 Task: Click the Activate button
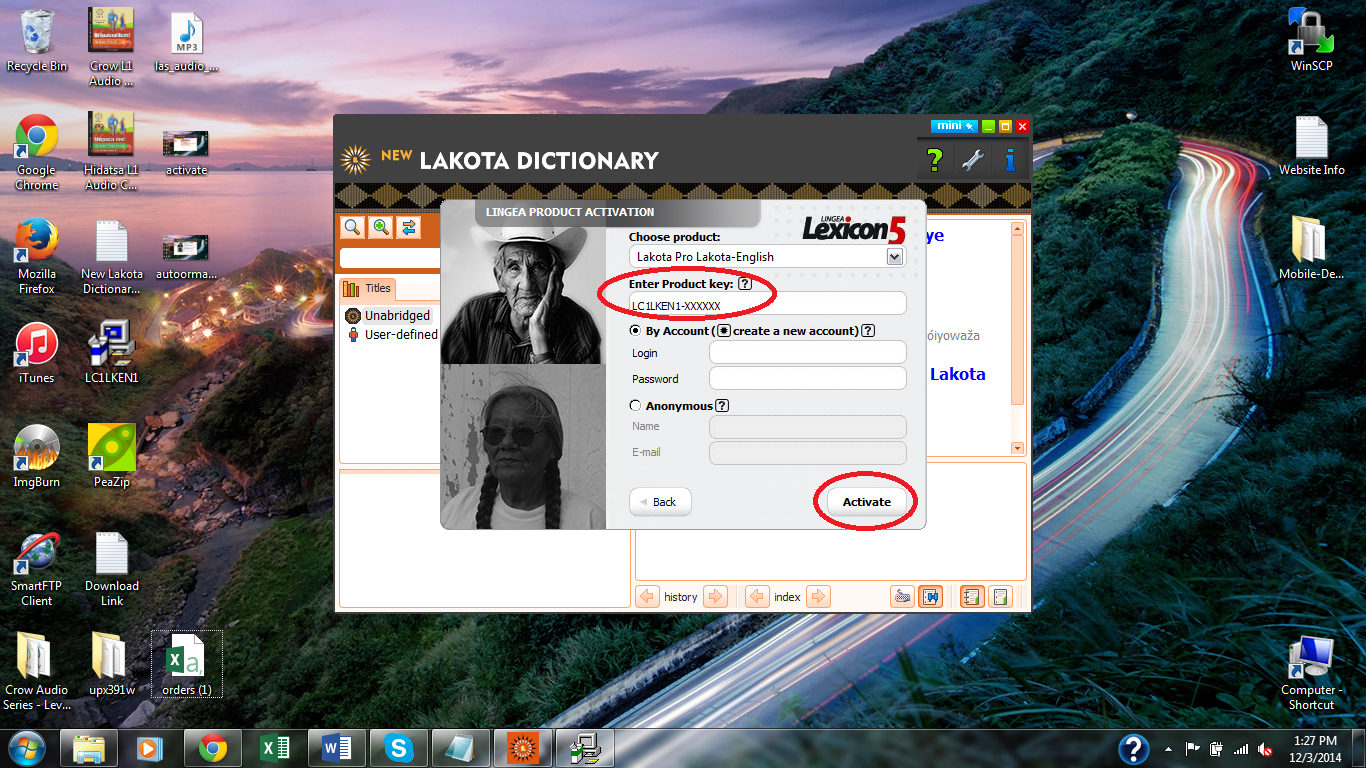click(x=867, y=502)
